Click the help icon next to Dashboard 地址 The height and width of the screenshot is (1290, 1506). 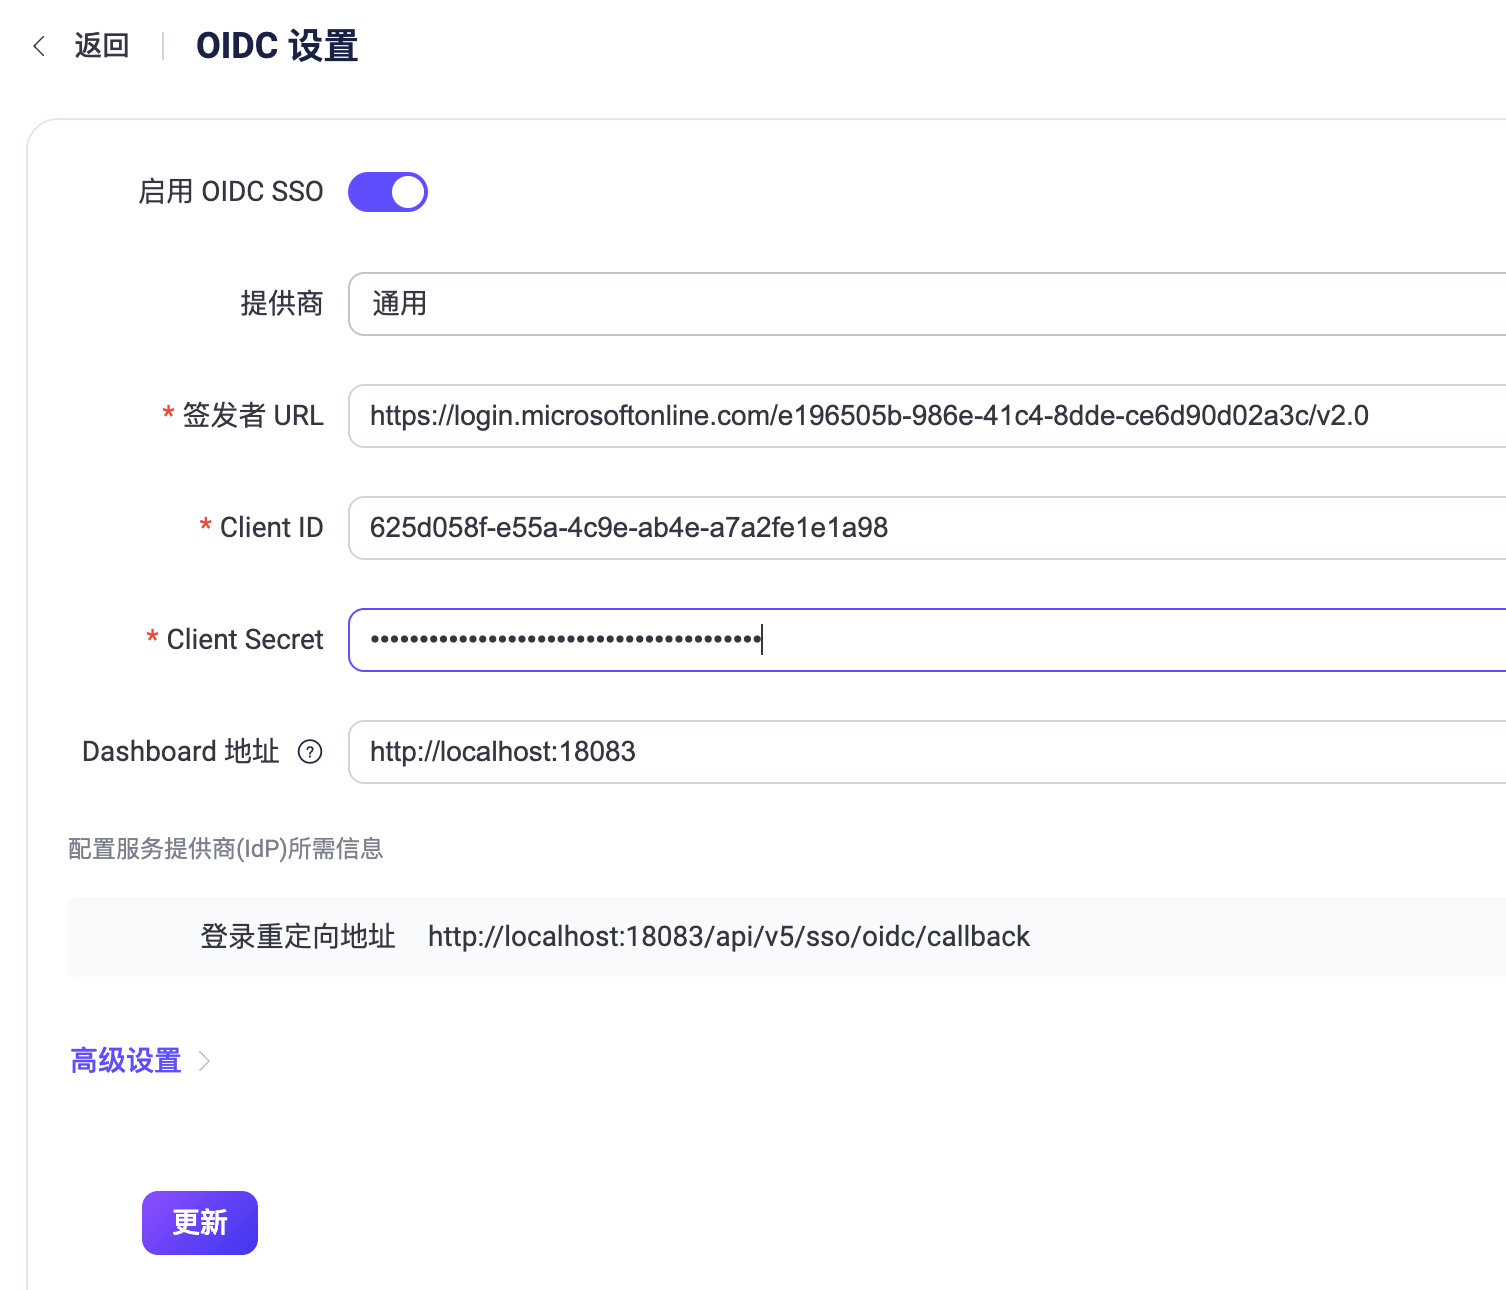312,752
